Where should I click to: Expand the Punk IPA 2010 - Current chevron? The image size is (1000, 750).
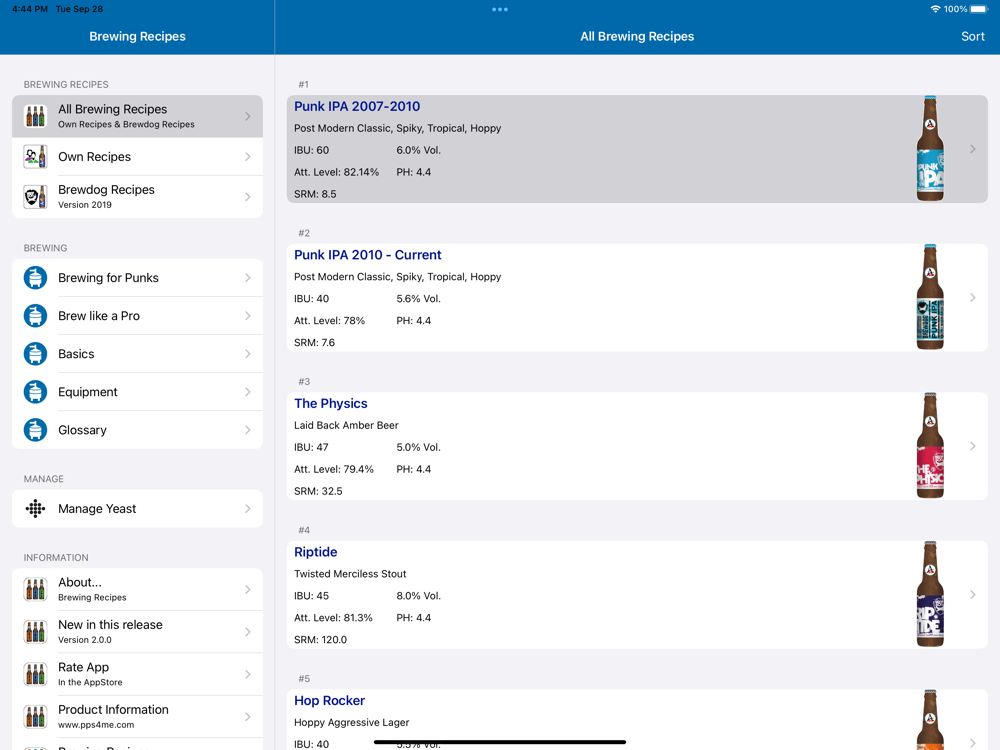[972, 298]
